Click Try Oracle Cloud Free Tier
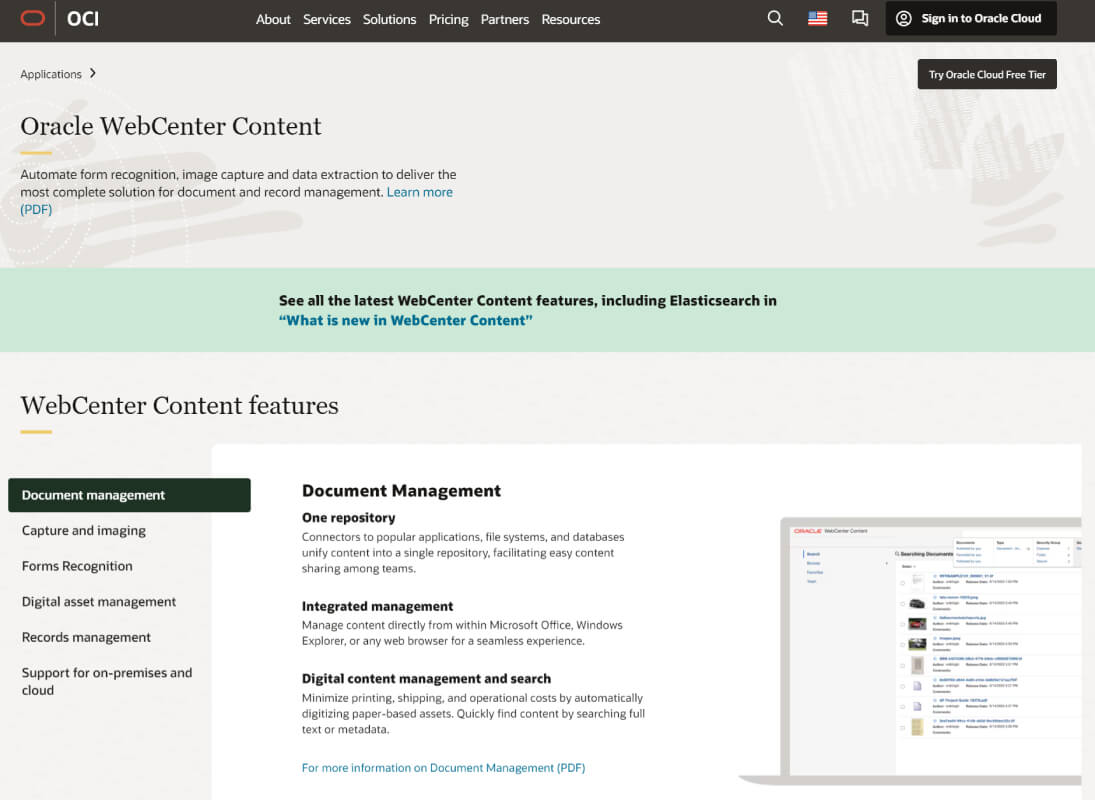 [987, 74]
